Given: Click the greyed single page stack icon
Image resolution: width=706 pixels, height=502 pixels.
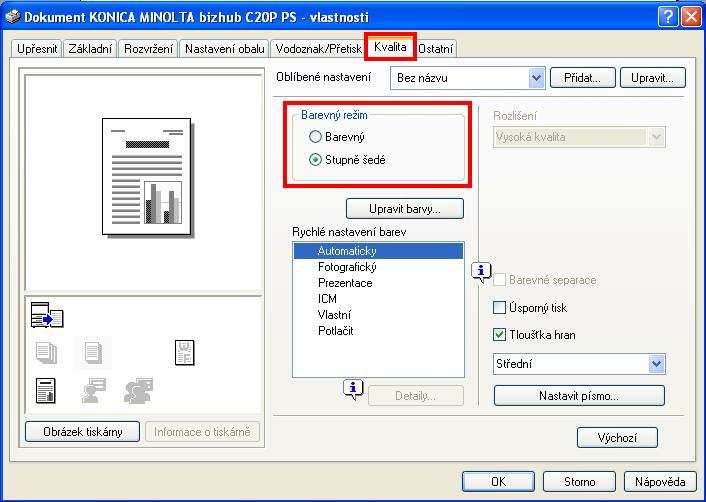Looking at the screenshot, I should click(x=93, y=353).
